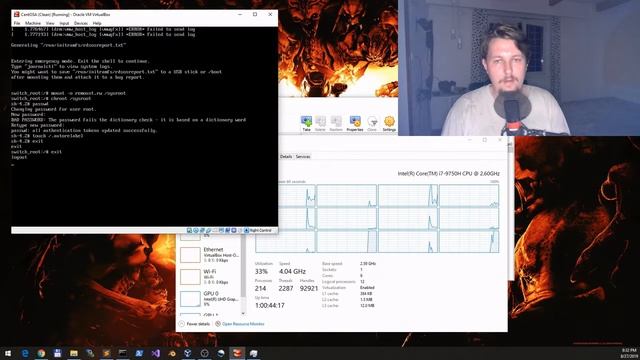Click the Restore snapshot icon in VirtualBox Manager
The height and width of the screenshot is (360, 640).
coord(336,123)
